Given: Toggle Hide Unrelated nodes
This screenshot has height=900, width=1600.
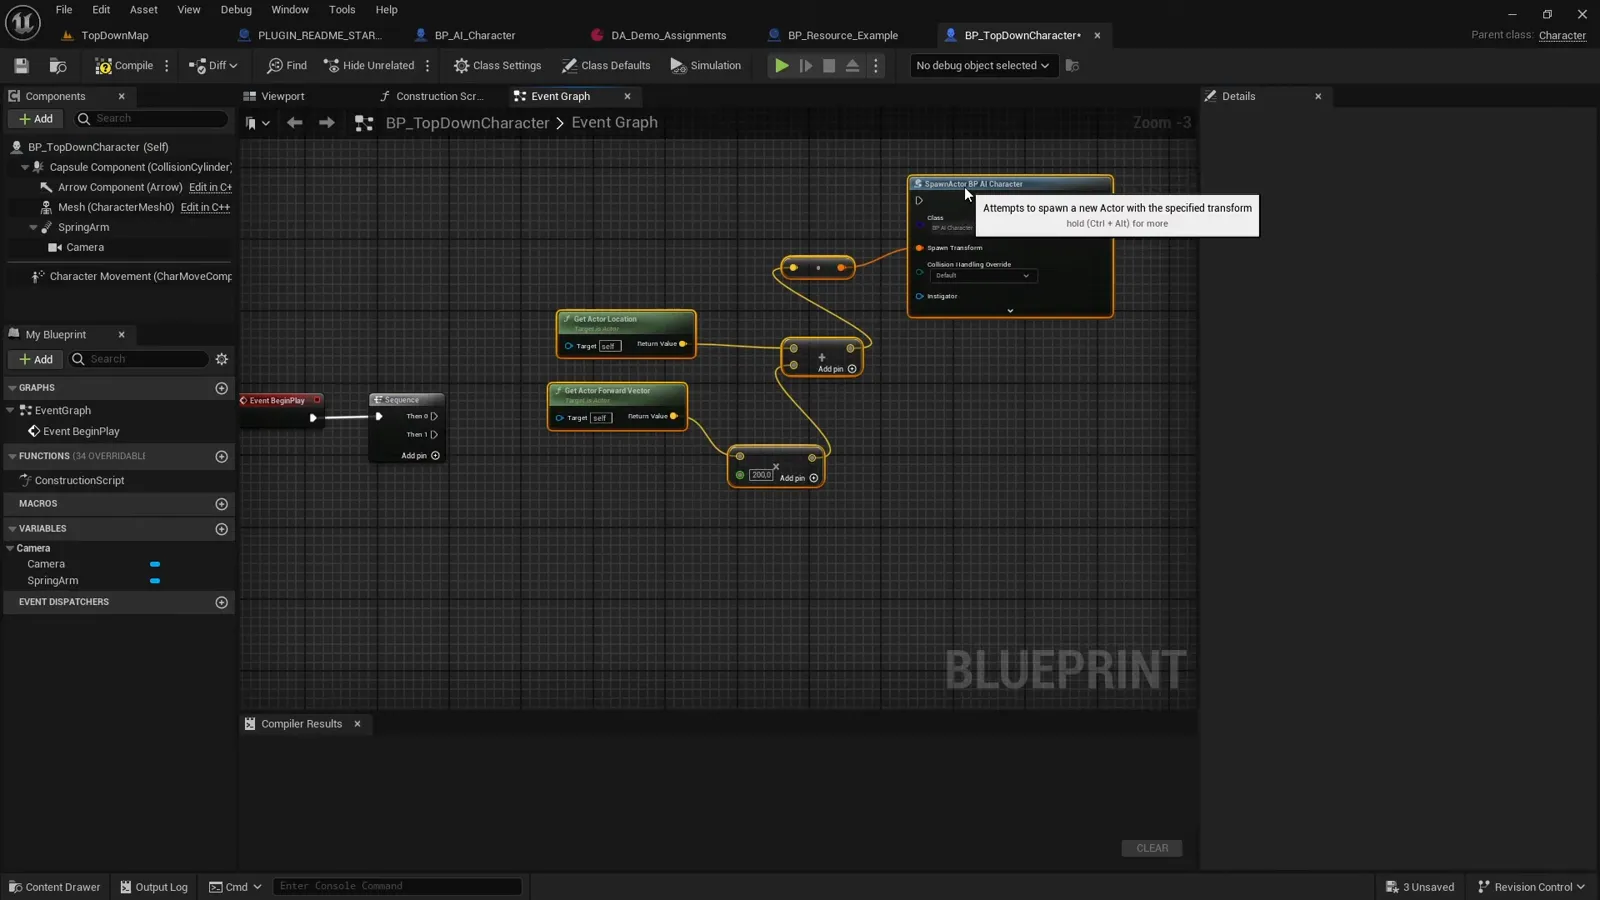Looking at the screenshot, I should coord(369,66).
